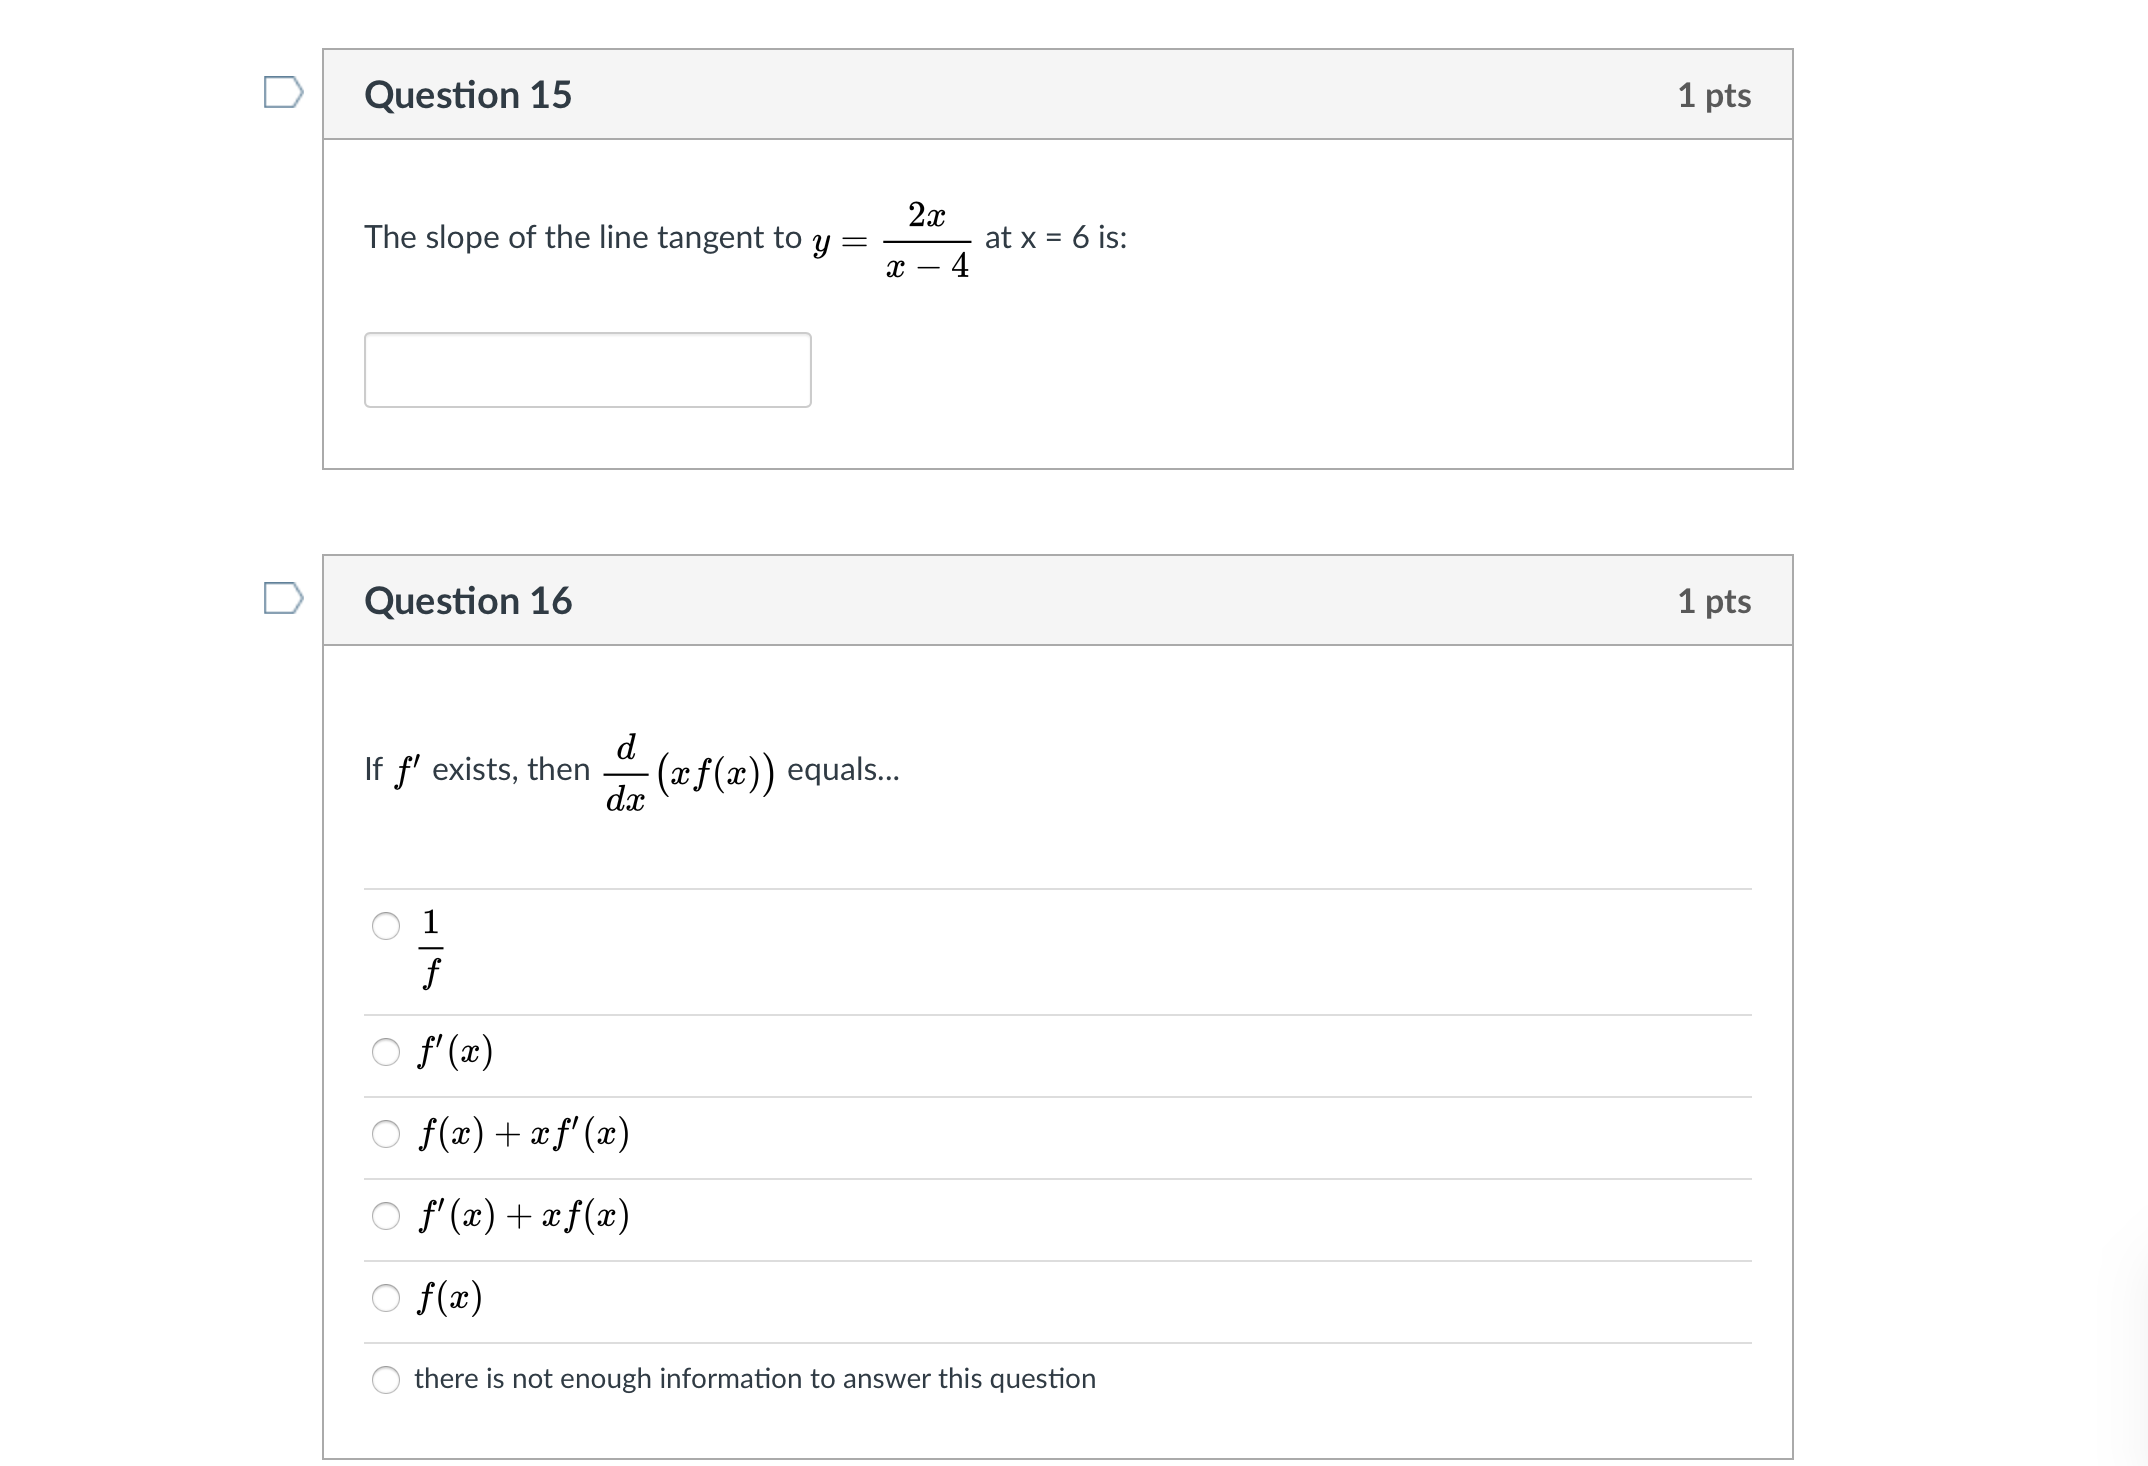Click the derivative question prompt in Question 16
Screen dimensions: 2148x1466
(x=630, y=770)
